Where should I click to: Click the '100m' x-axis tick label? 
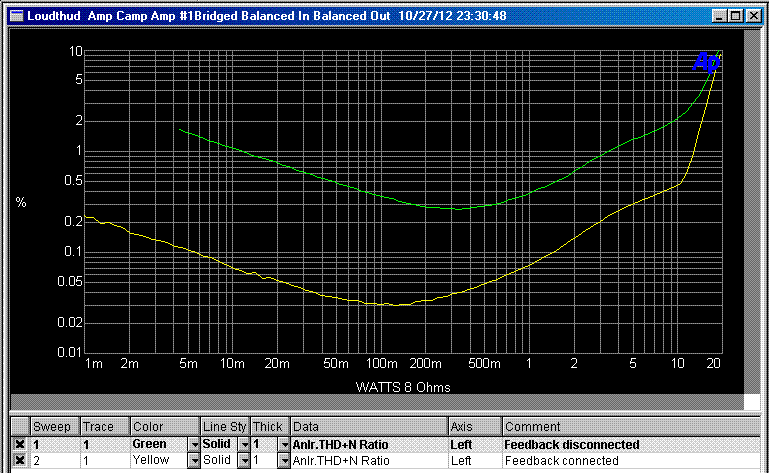click(382, 364)
